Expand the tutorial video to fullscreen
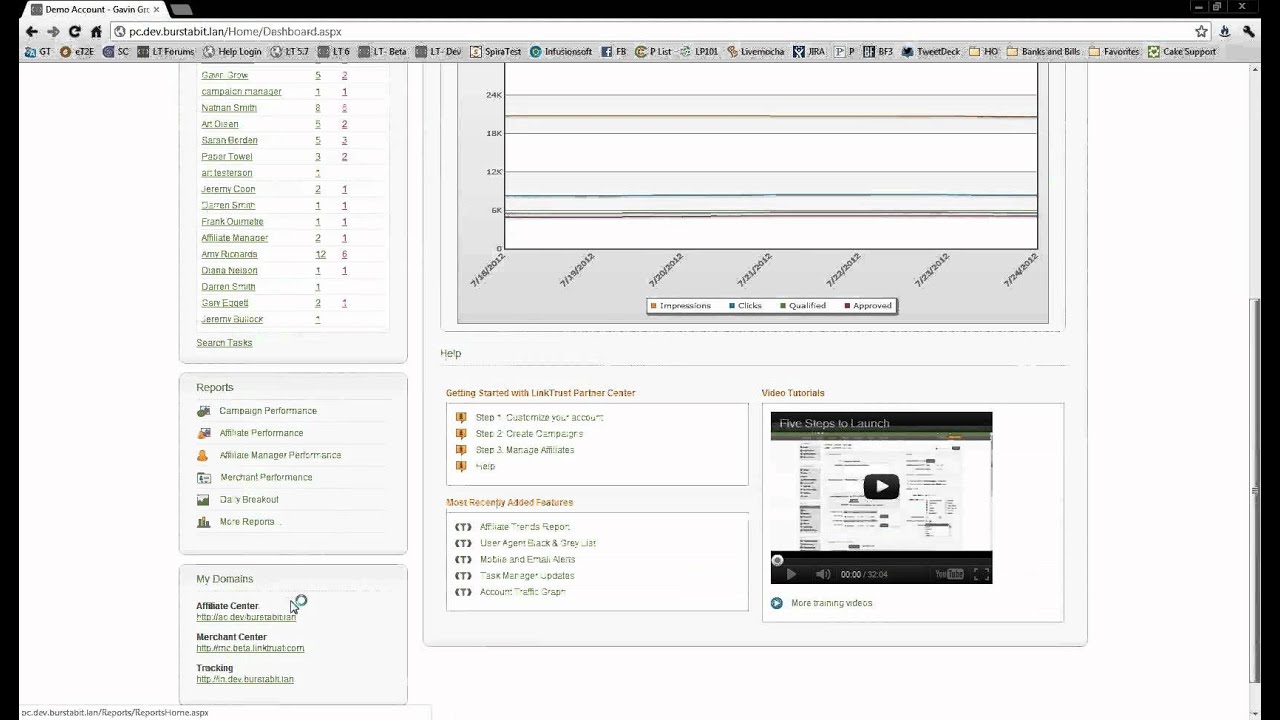This screenshot has width=1280, height=720. point(981,574)
